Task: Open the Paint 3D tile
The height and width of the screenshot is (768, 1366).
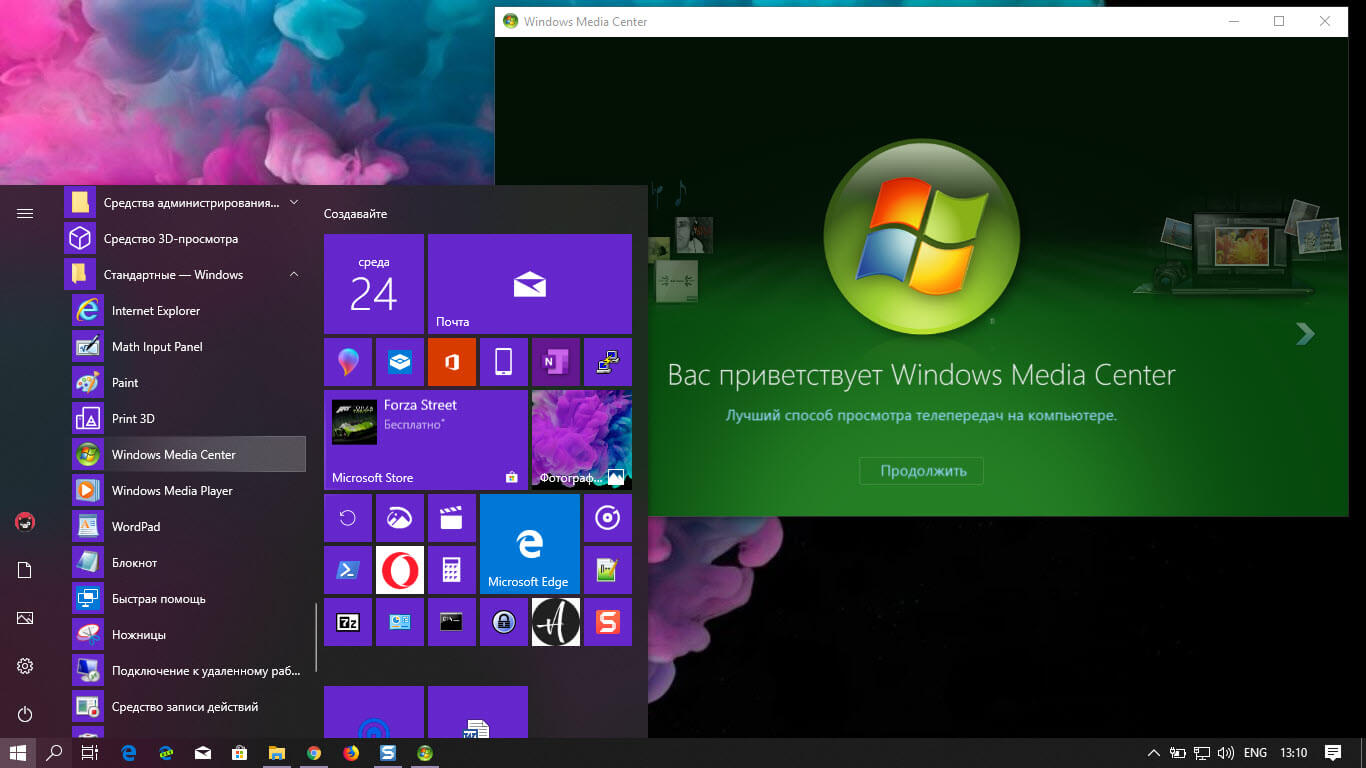Action: 348,362
